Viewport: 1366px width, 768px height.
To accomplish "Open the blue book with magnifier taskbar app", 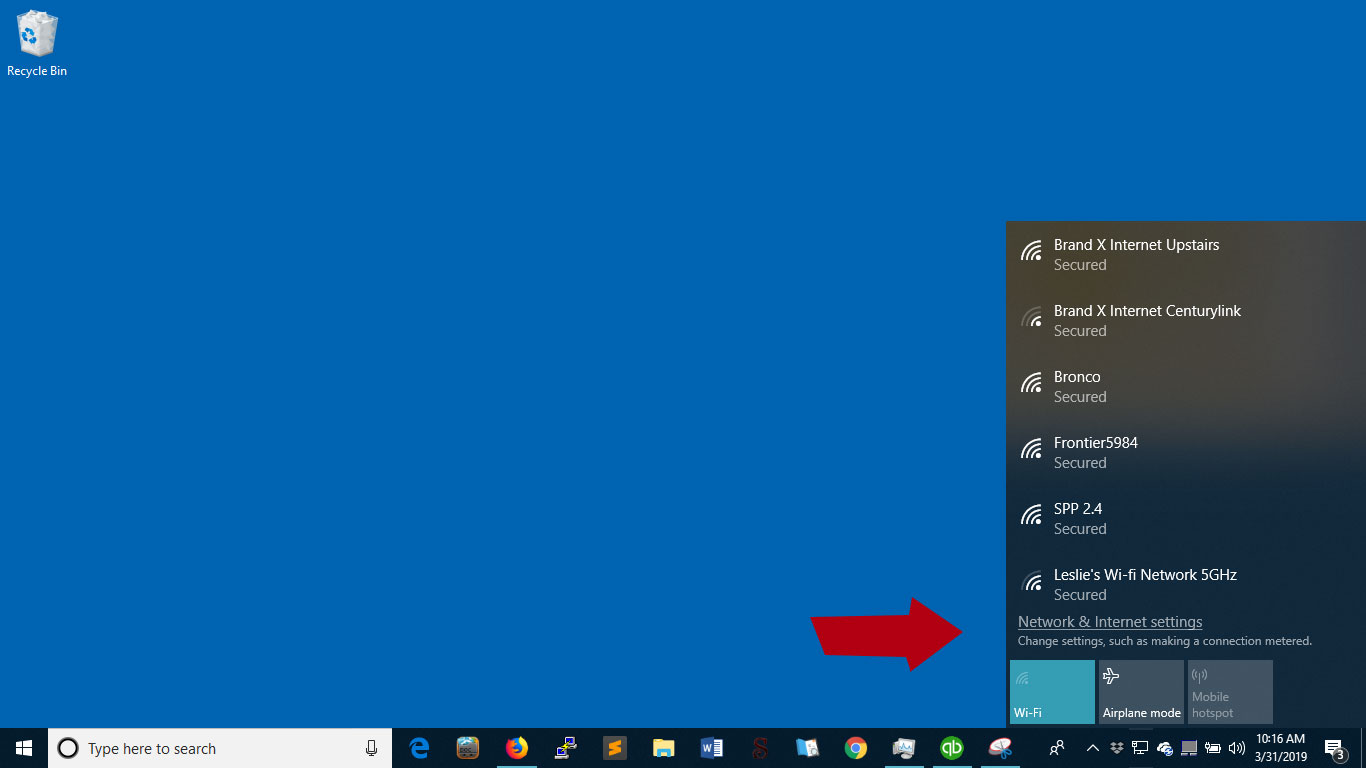I will [808, 748].
